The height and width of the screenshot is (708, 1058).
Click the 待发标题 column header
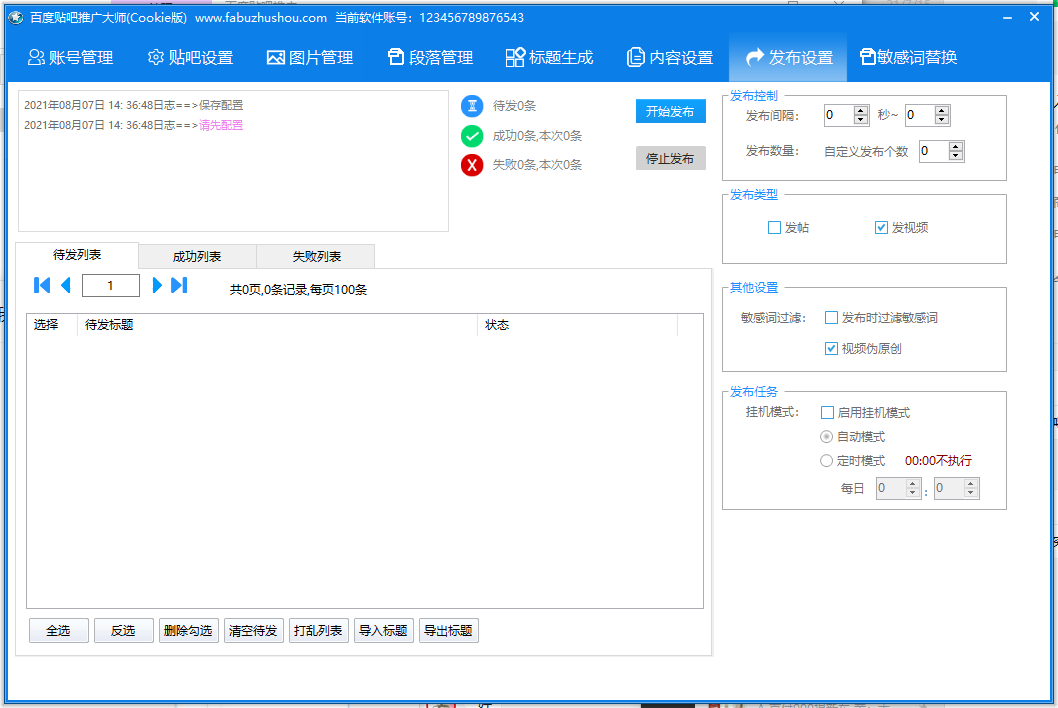point(278,325)
